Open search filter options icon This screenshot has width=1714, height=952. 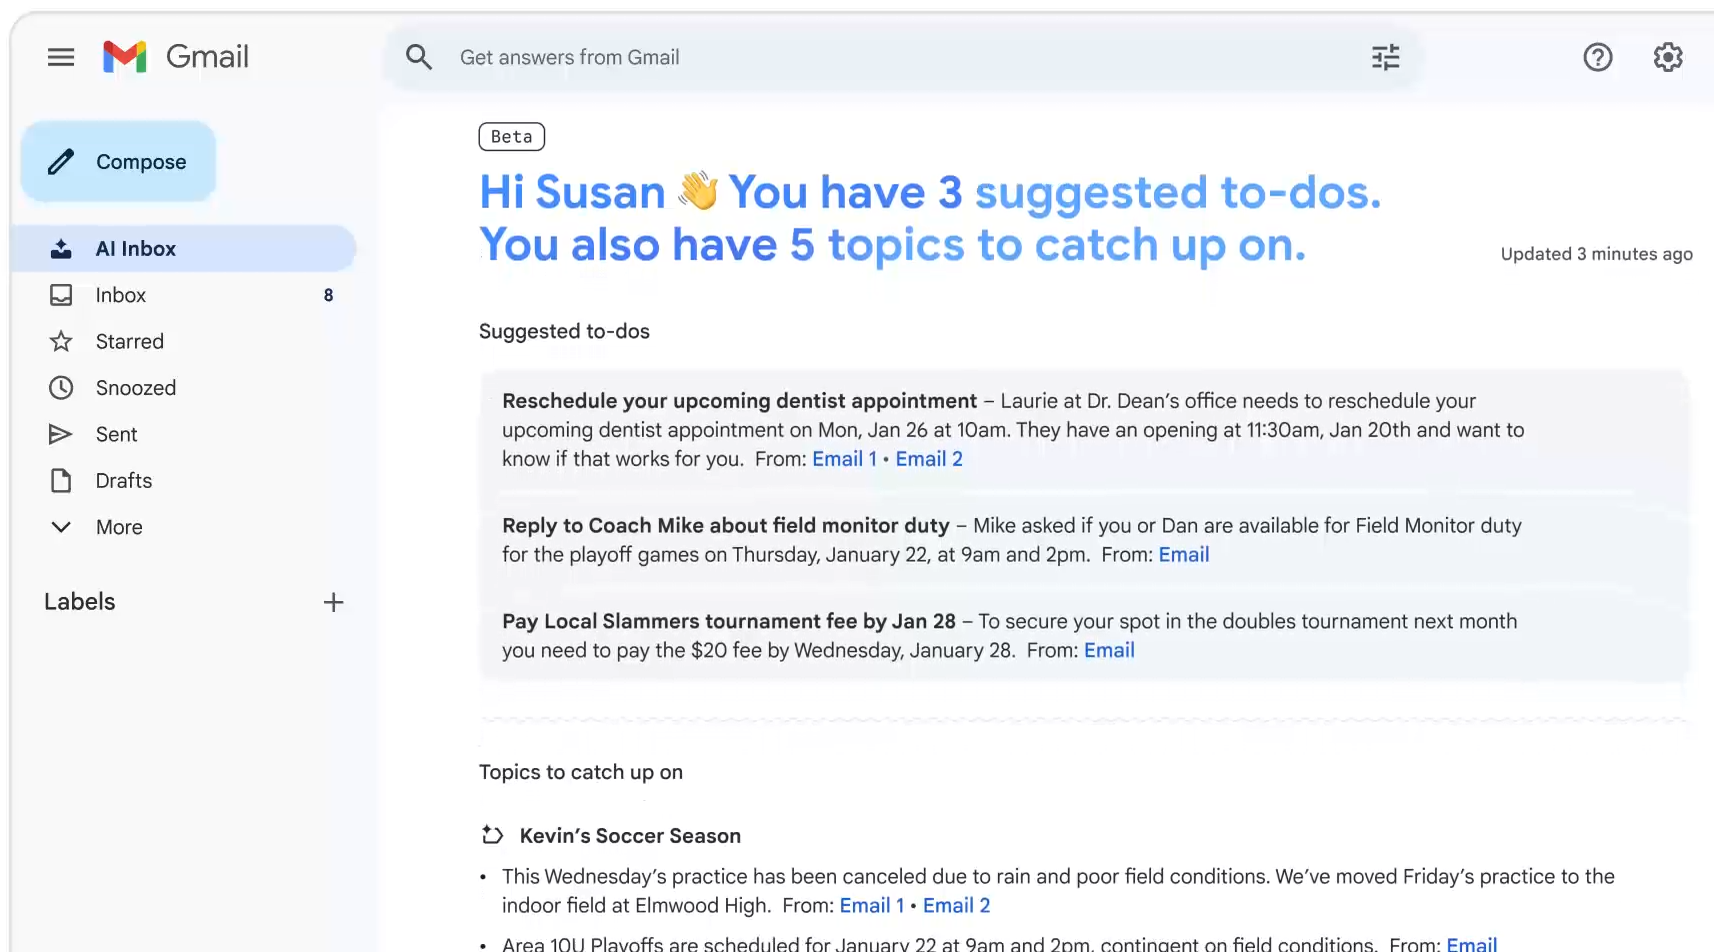click(x=1385, y=58)
